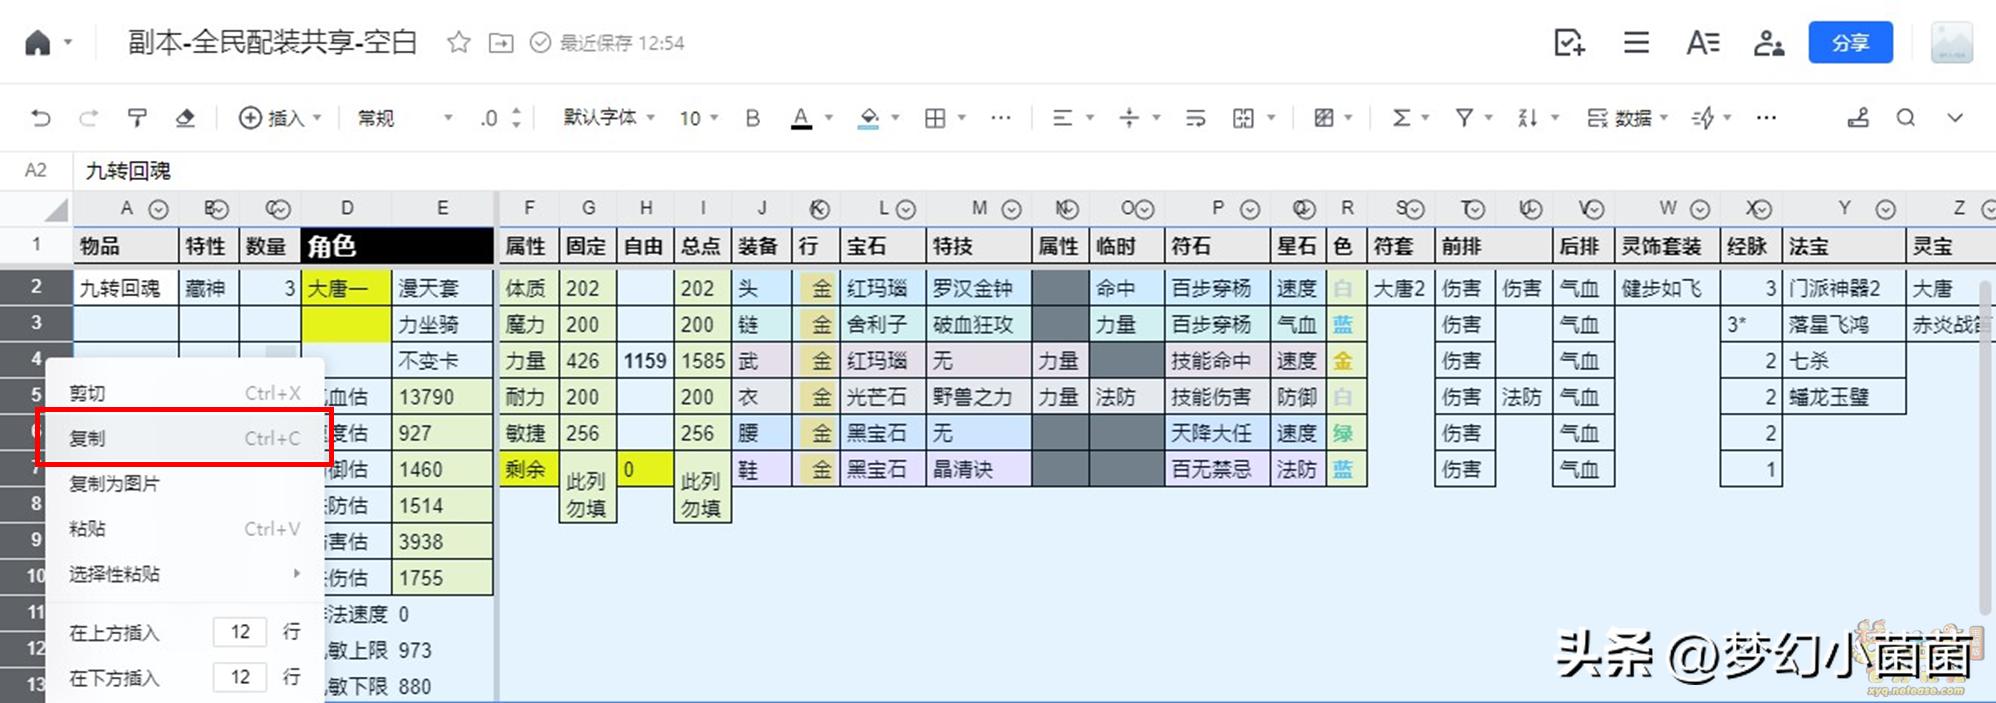Choose 复制为图片 in context menu
The height and width of the screenshot is (703, 1996).
point(185,483)
